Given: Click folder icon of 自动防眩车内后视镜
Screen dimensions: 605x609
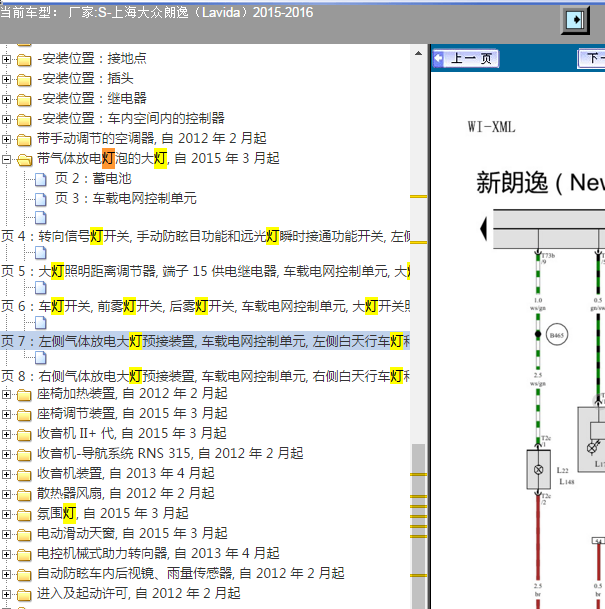Looking at the screenshot, I should [x=24, y=575].
